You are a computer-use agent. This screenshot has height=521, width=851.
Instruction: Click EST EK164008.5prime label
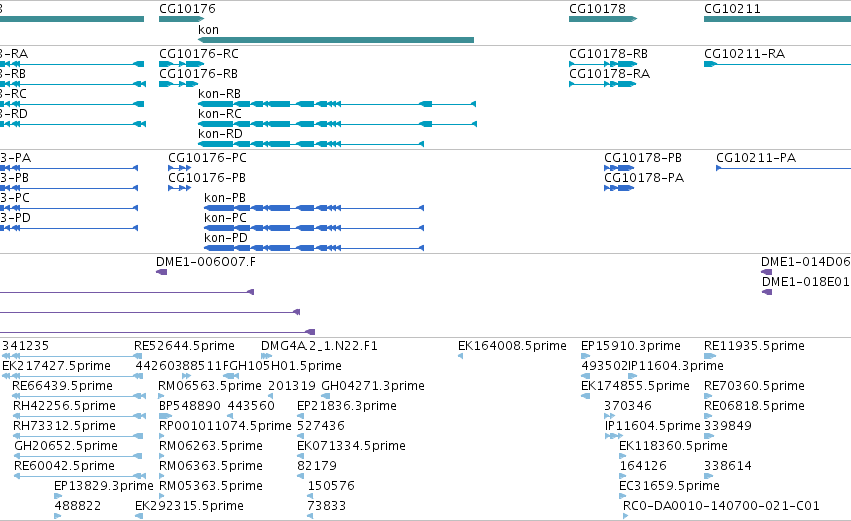tap(512, 346)
